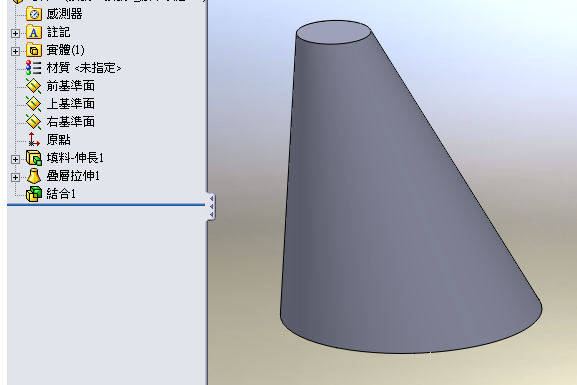Select the 疊層拉伸1 label

click(x=73, y=176)
